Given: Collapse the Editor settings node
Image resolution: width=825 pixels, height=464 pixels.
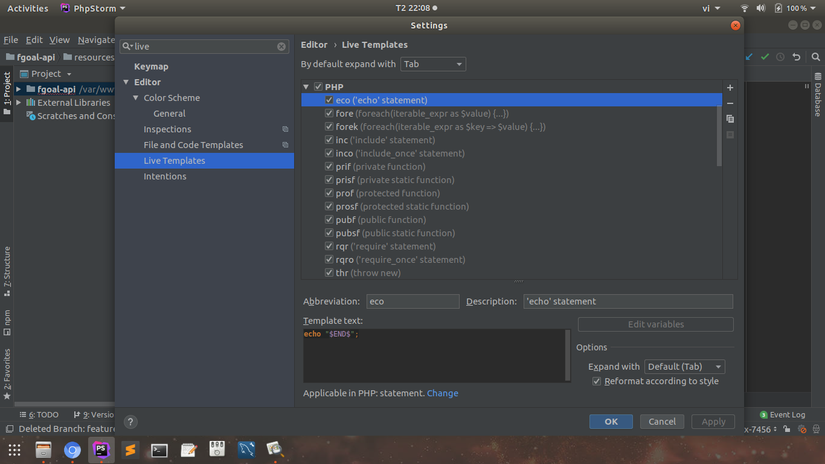Looking at the screenshot, I should (126, 82).
